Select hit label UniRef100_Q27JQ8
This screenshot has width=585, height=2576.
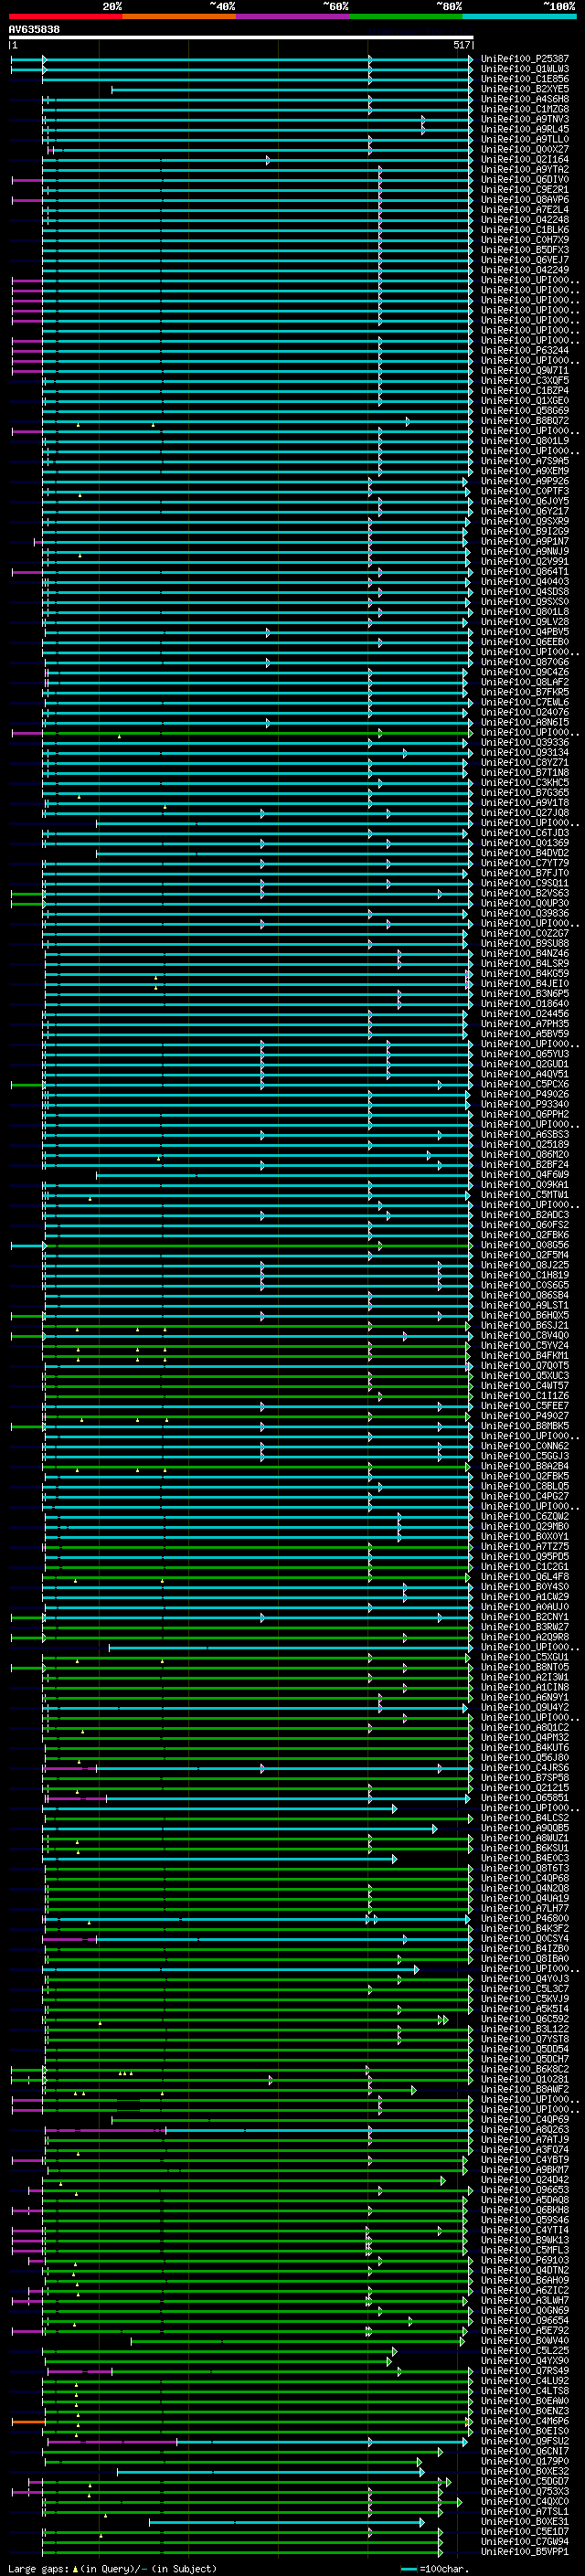(x=525, y=813)
